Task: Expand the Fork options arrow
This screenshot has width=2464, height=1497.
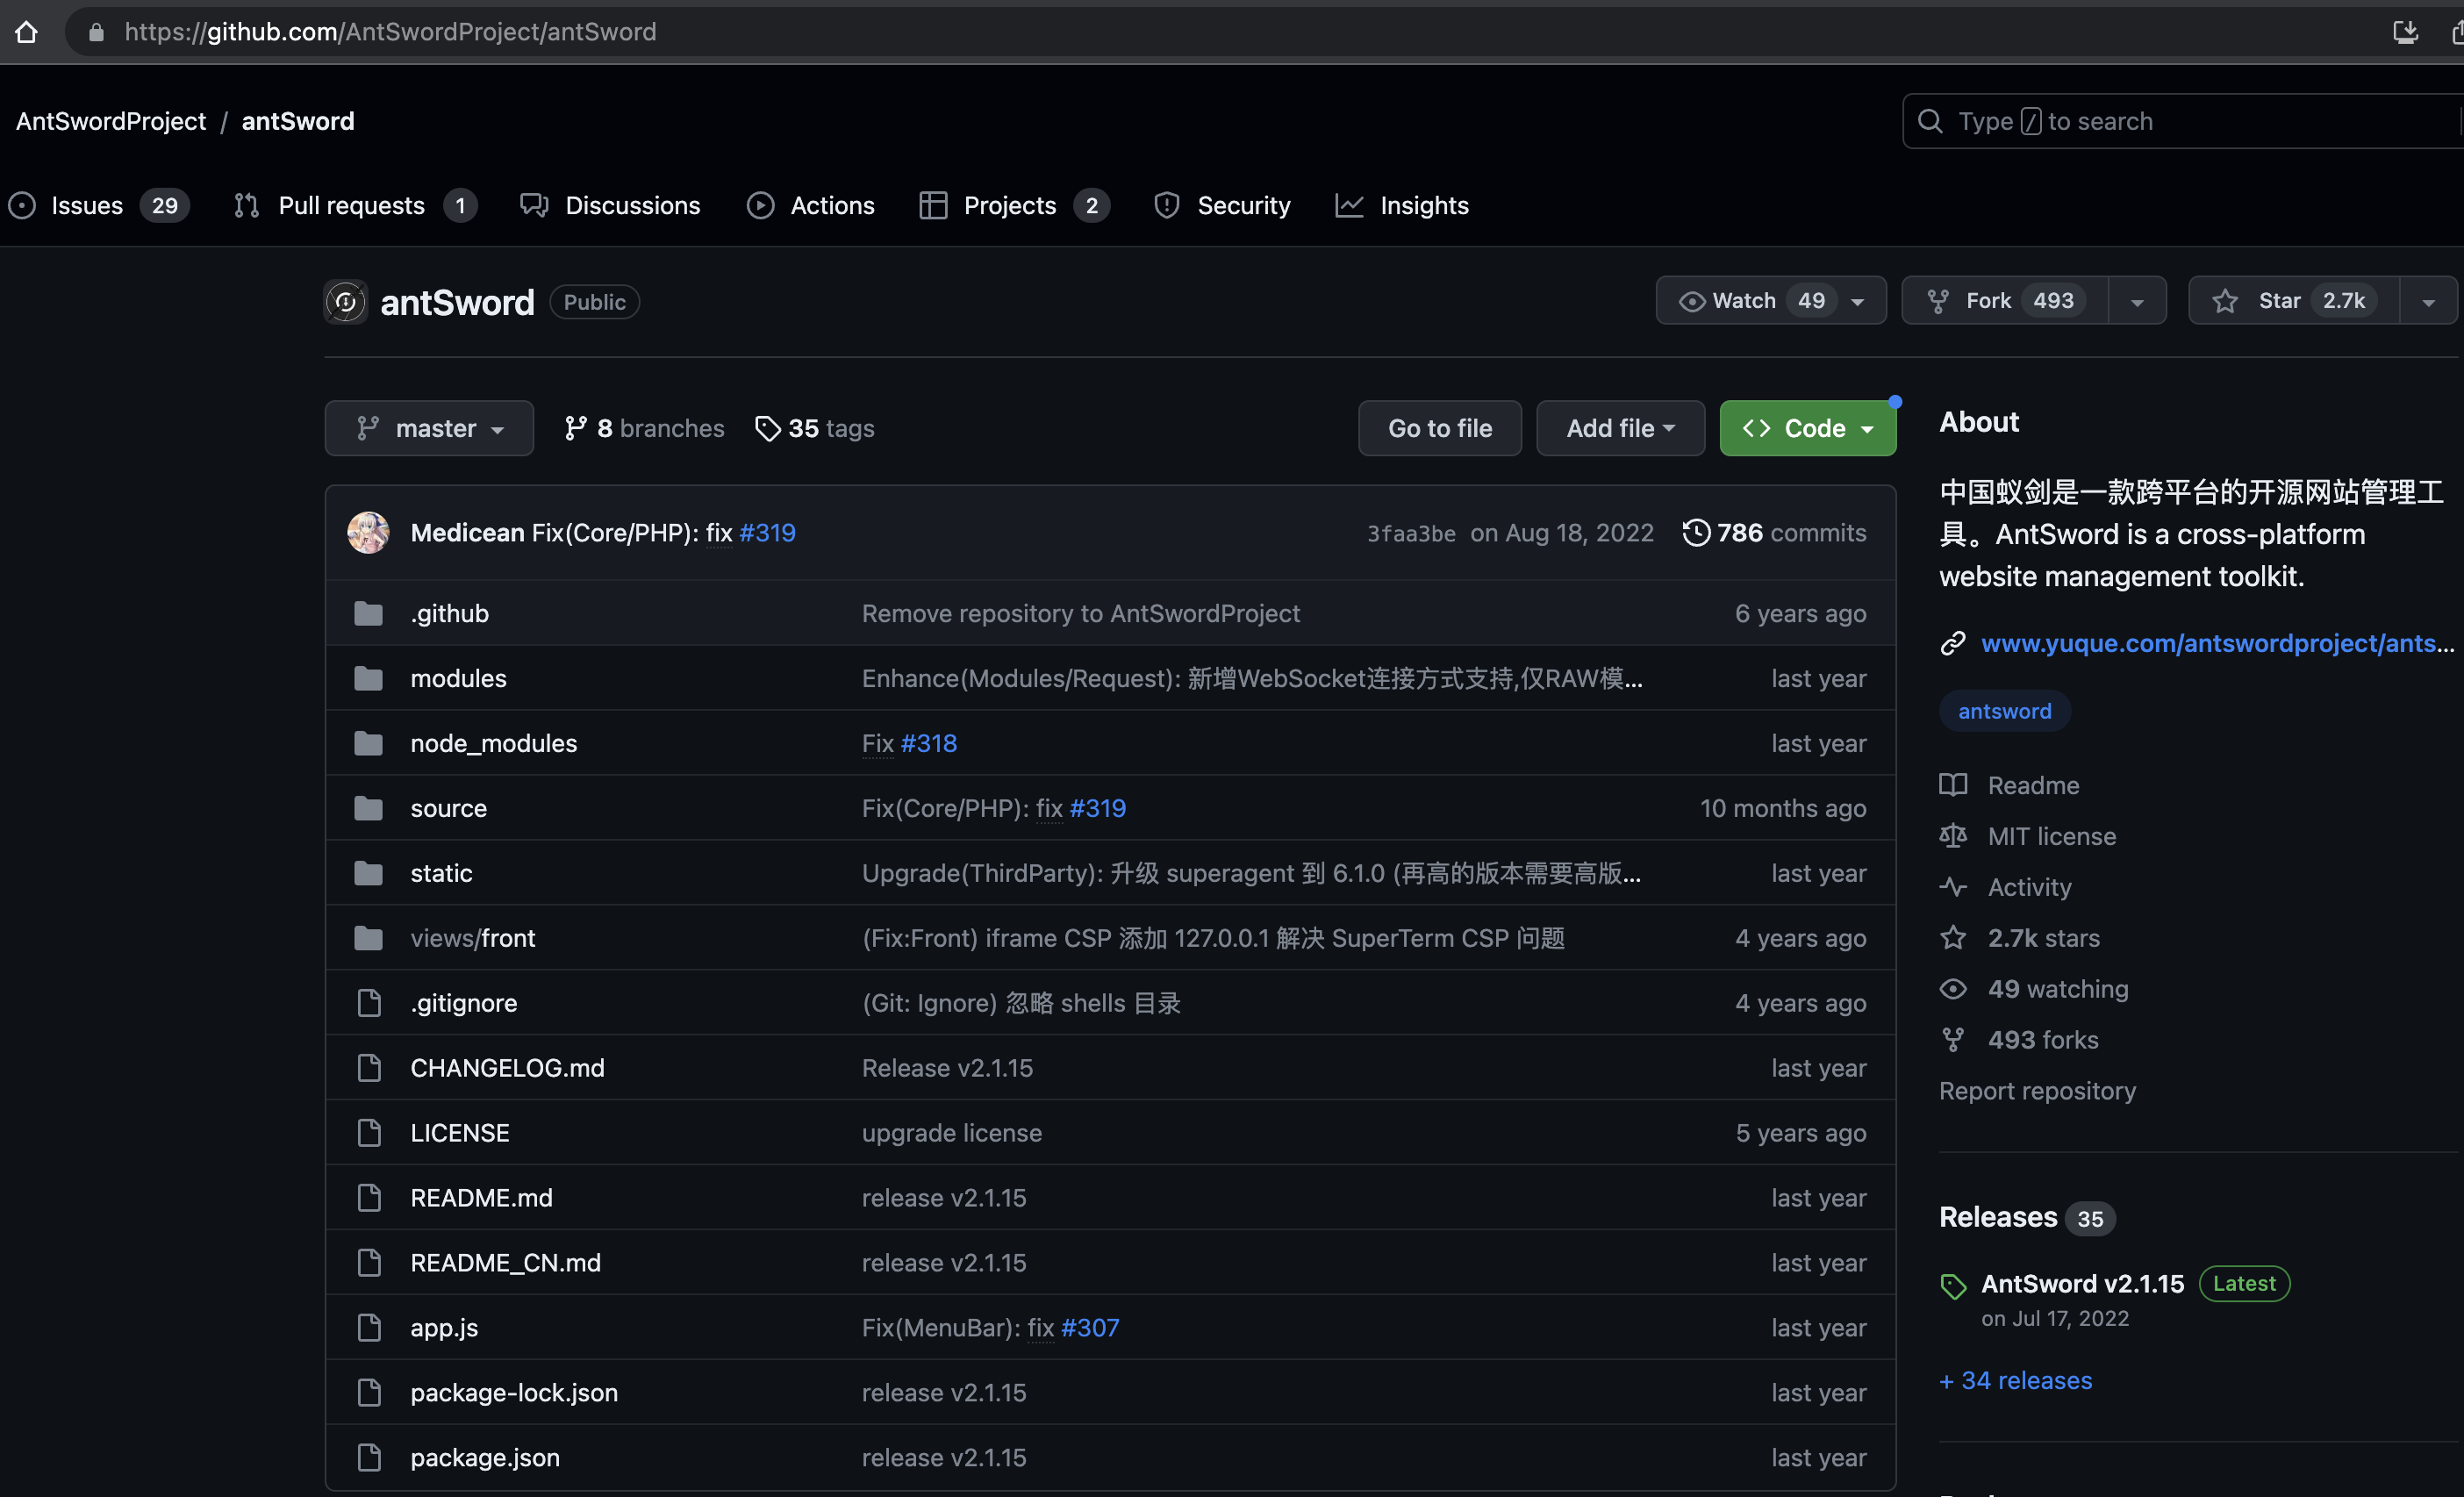Action: pos(2137,301)
